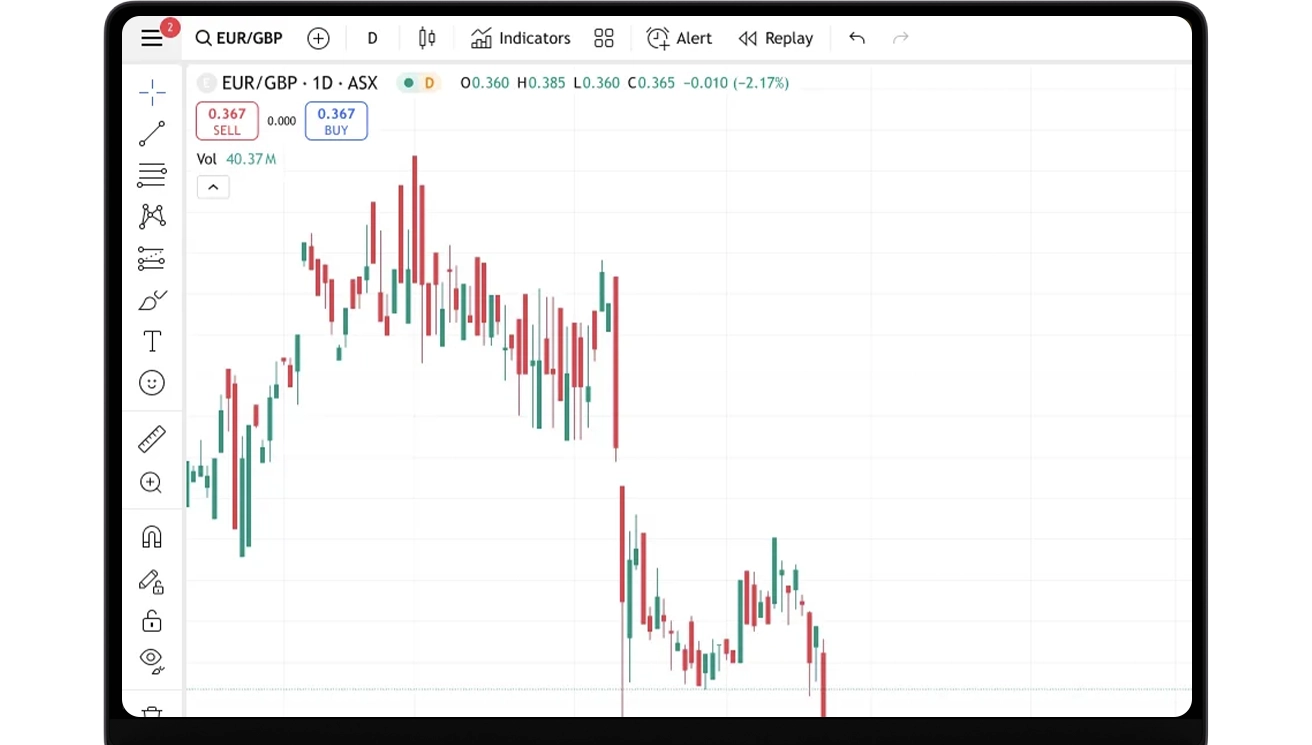Click the 0.367 BUY button
The height and width of the screenshot is (745, 1312).
point(336,121)
